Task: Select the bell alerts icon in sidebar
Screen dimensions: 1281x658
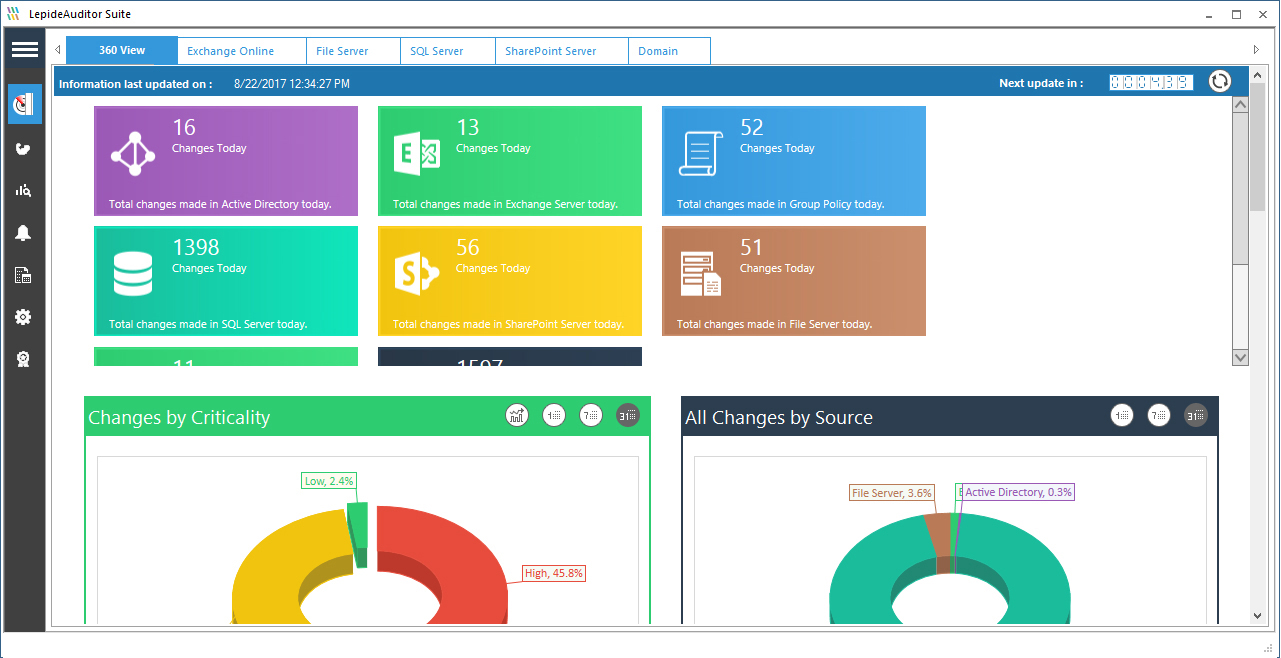Action: pyautogui.click(x=23, y=232)
